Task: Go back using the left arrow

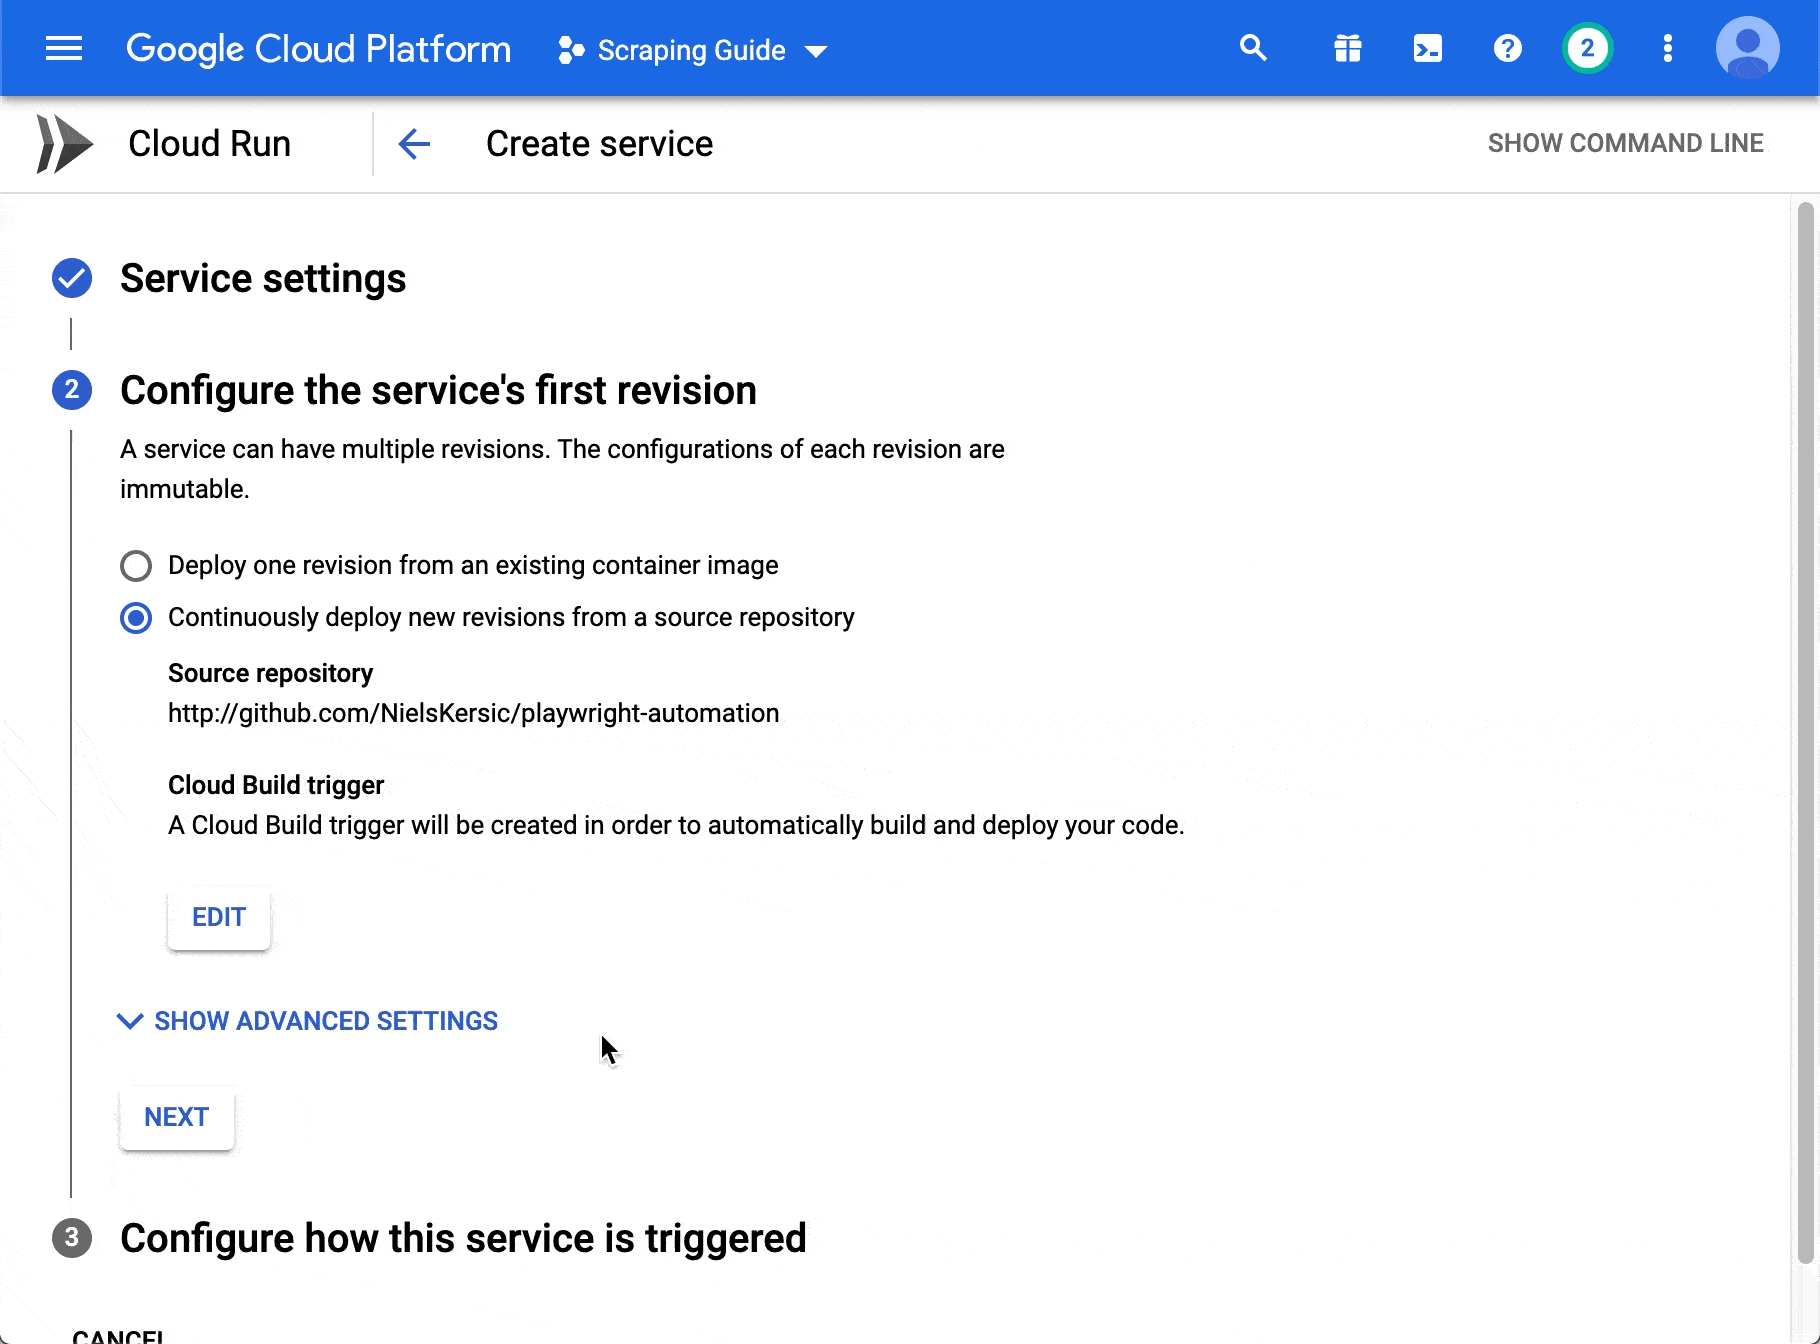Action: pos(414,144)
